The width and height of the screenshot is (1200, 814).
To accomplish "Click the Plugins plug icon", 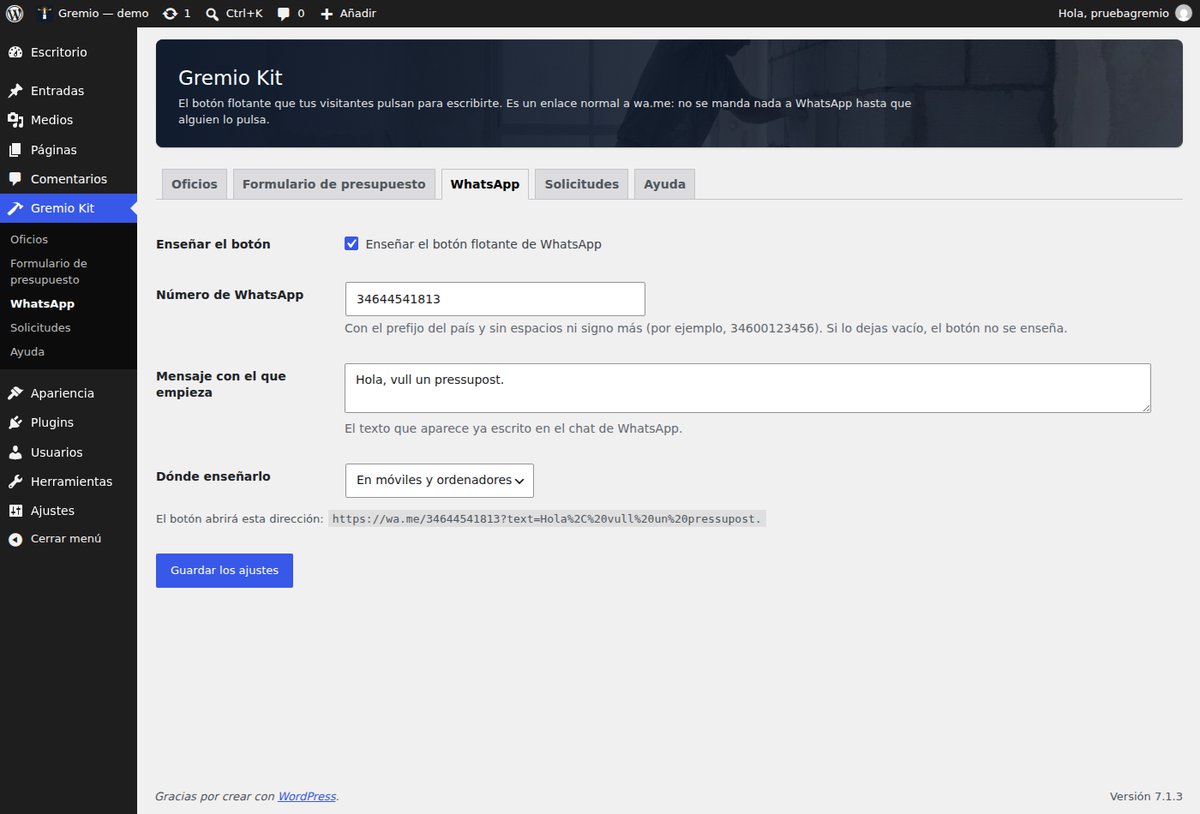I will tap(15, 422).
